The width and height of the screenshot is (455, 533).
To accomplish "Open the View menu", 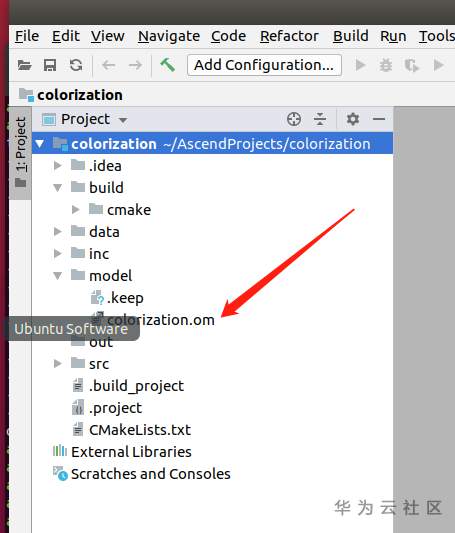I will click(x=107, y=36).
